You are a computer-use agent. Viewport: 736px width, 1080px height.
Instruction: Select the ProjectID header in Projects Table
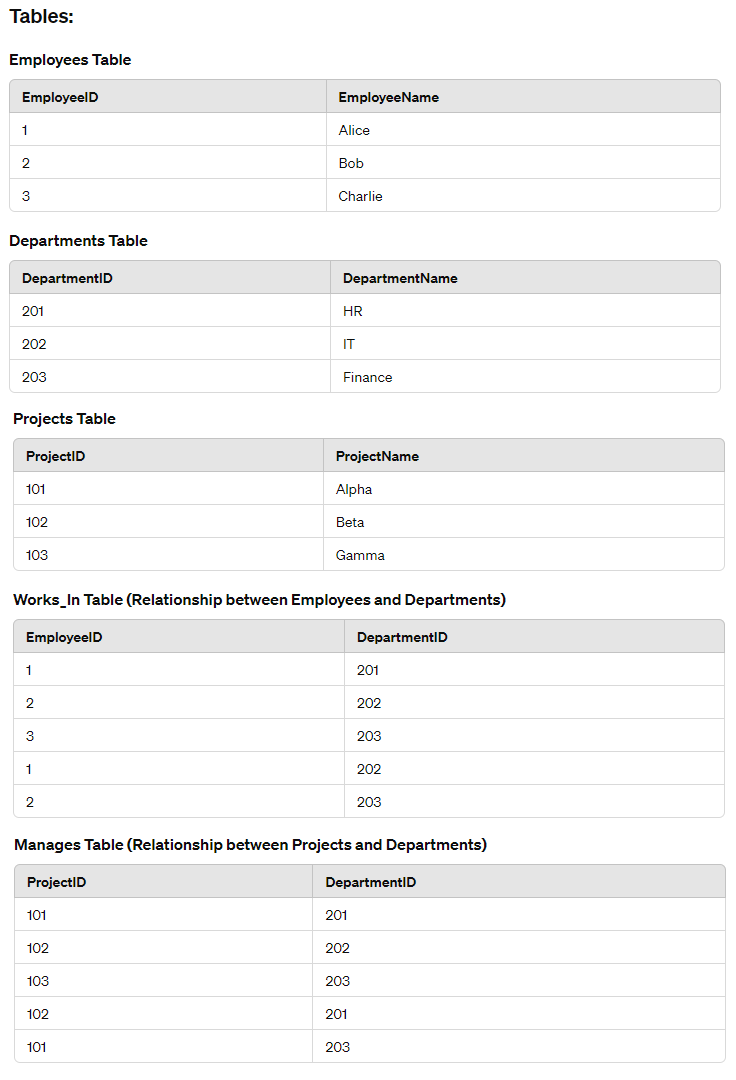tap(55, 456)
